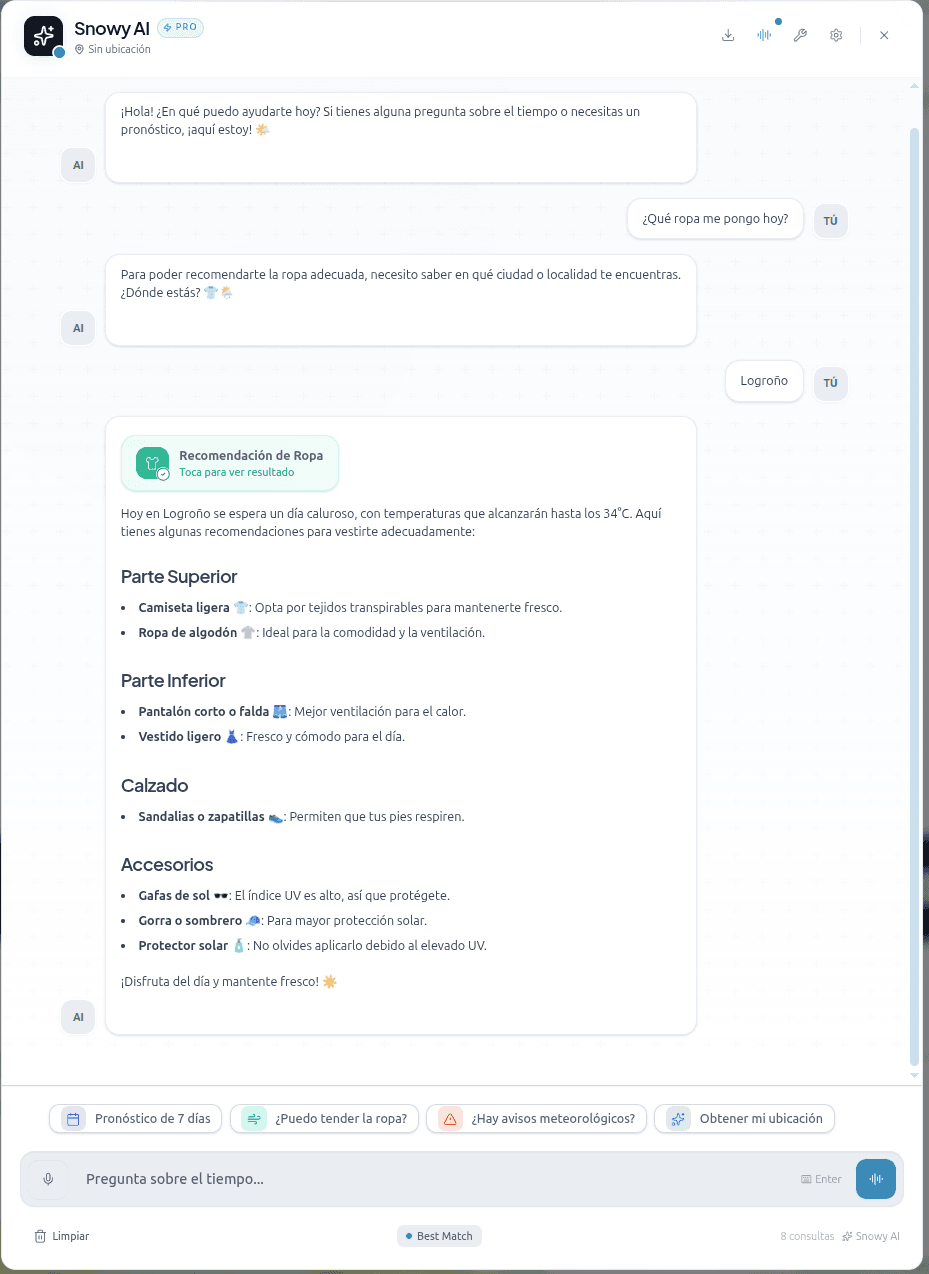Screen dimensions: 929x1274
Task: Open the Recomendación de Ropa result card
Action: 230,463
